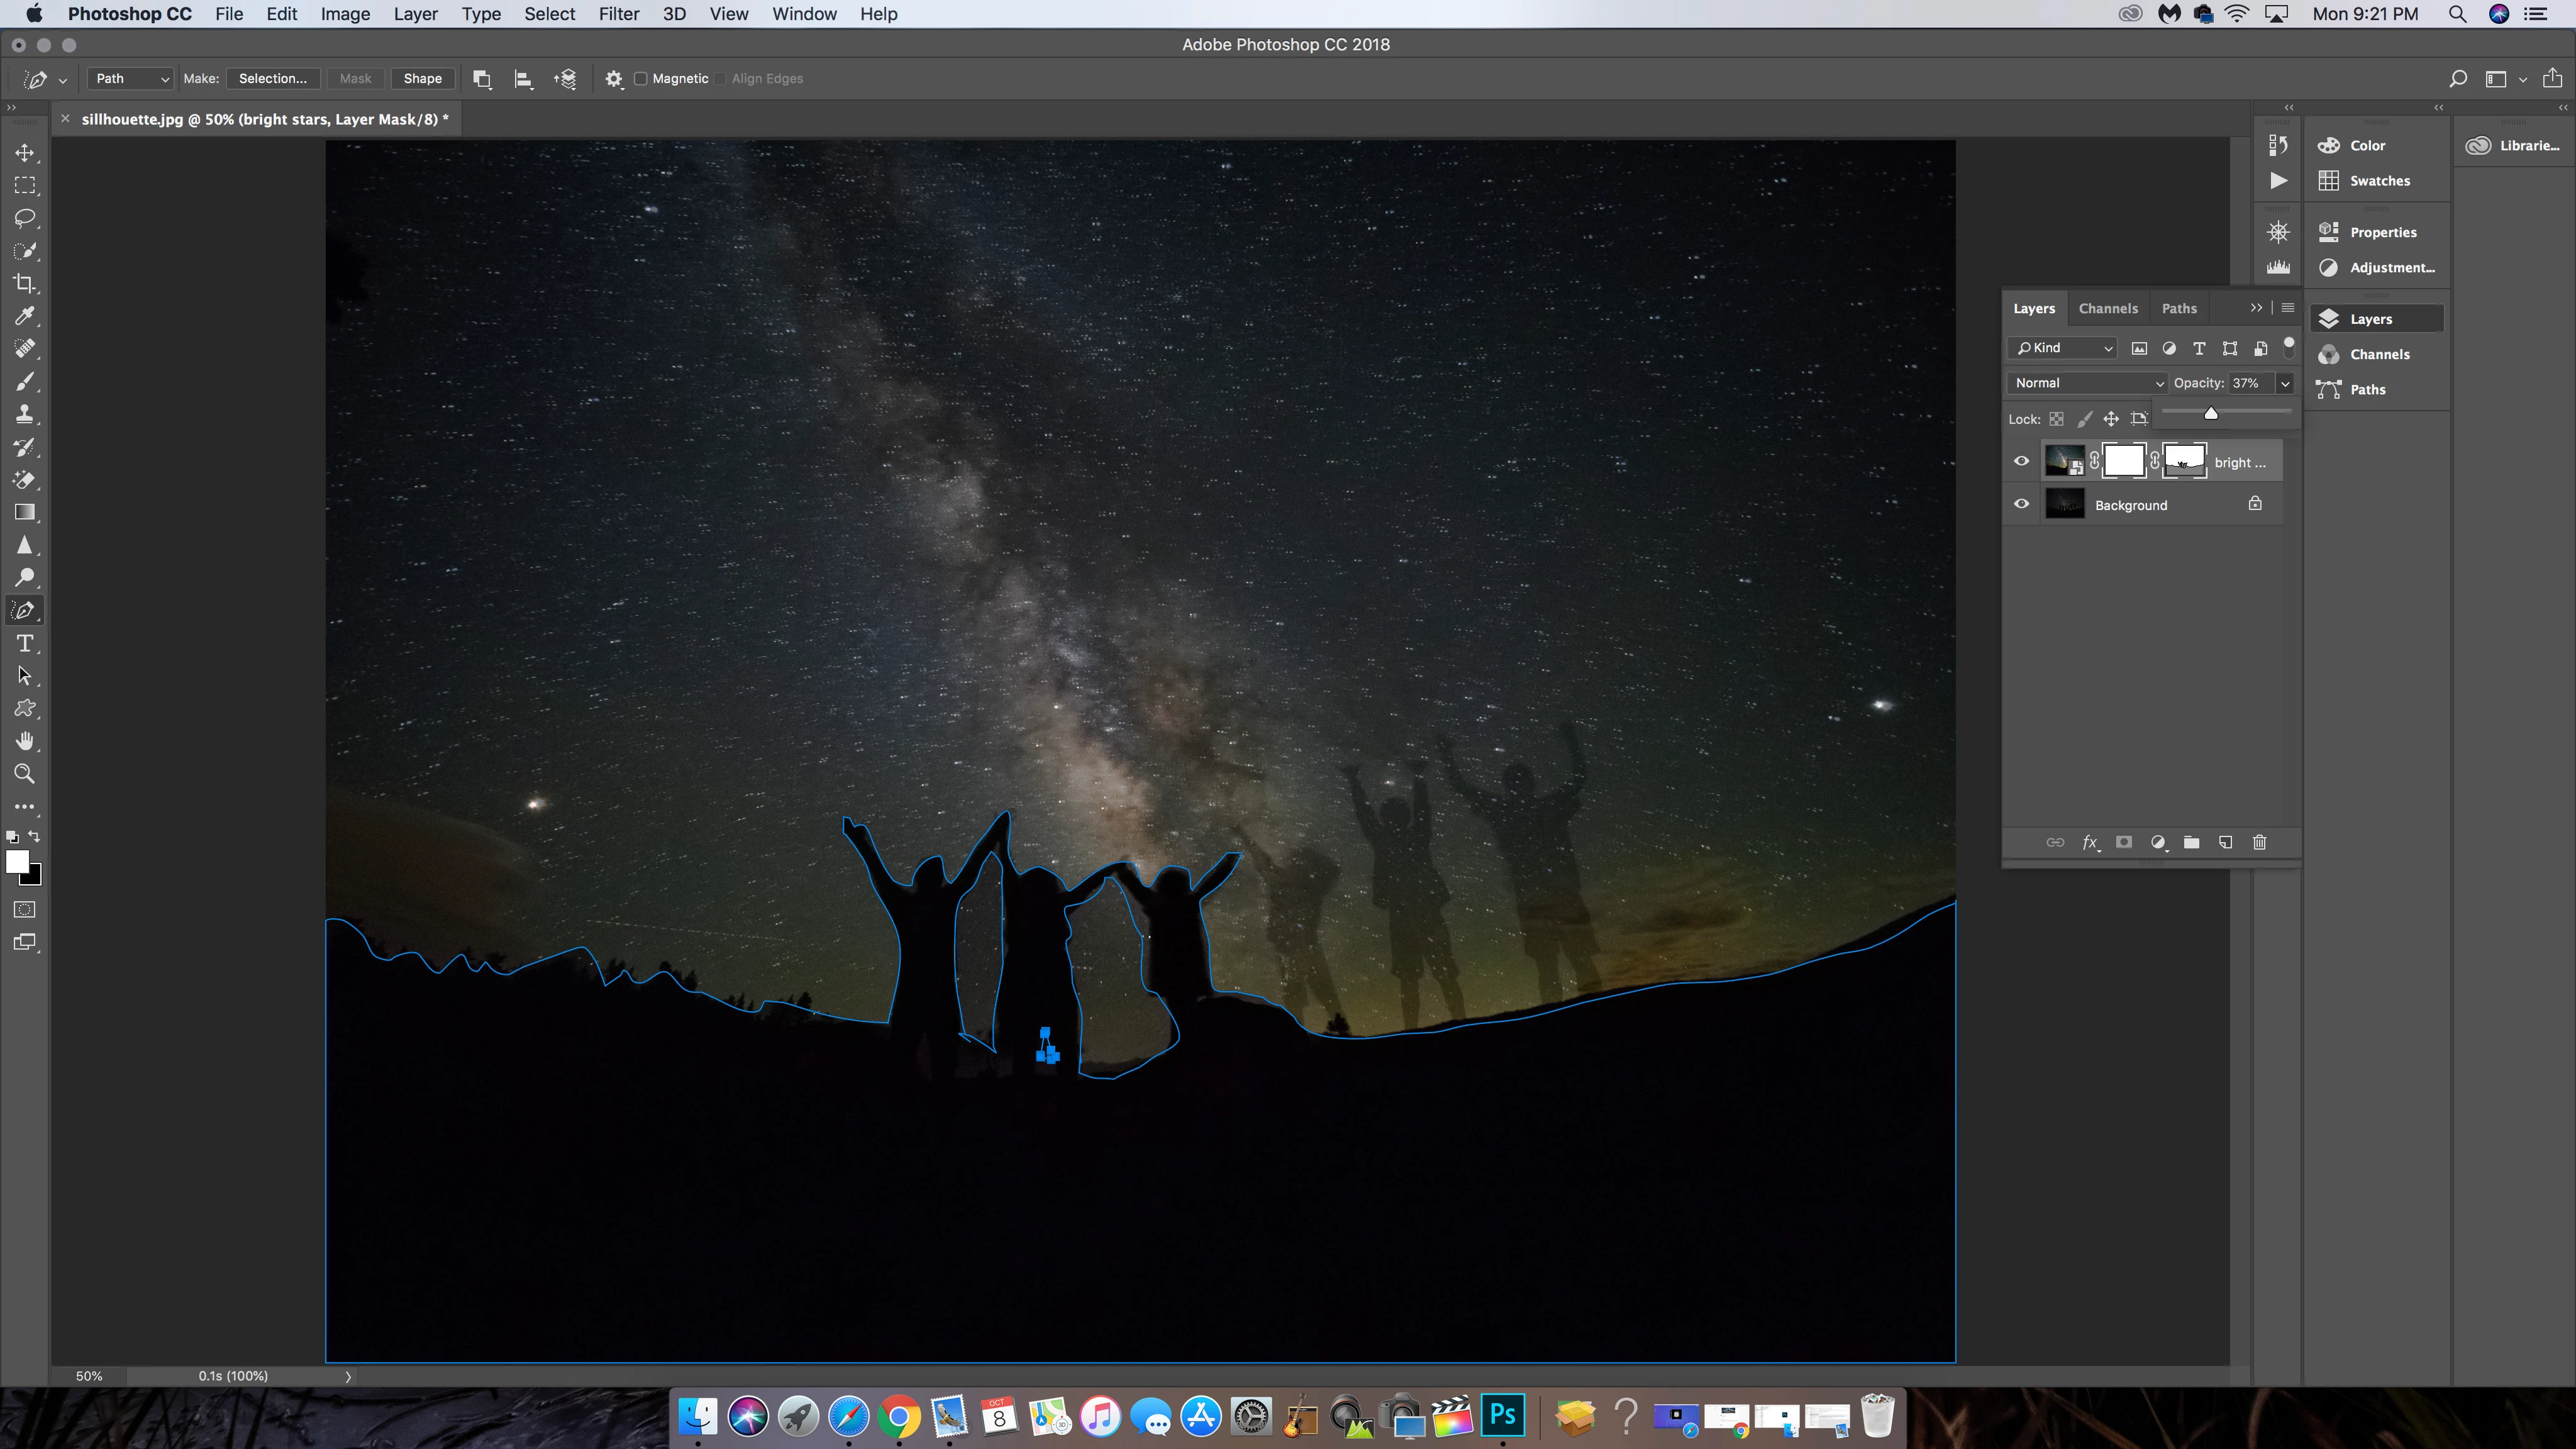This screenshot has height=1449, width=2576.
Task: Select the Hand tool
Action: (x=25, y=741)
